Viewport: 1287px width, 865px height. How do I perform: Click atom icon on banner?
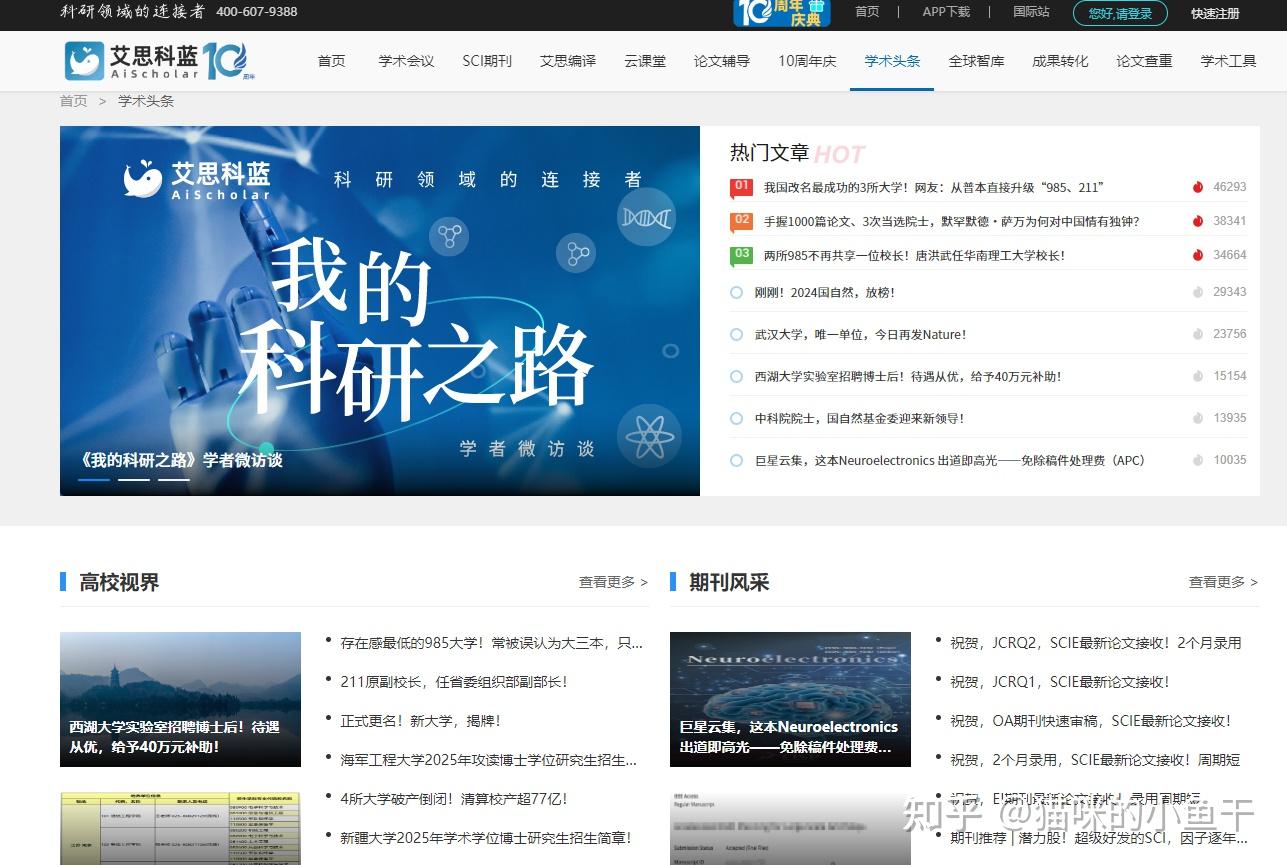point(650,437)
